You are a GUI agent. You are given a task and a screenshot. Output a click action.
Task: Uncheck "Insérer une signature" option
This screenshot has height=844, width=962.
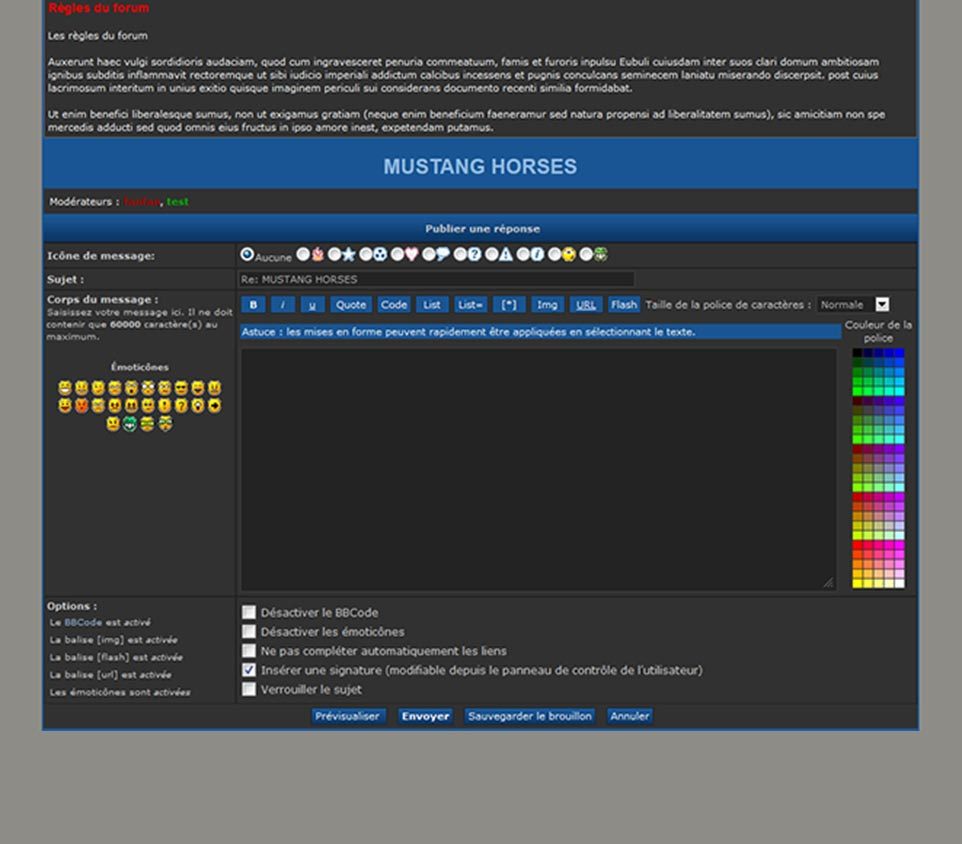249,670
